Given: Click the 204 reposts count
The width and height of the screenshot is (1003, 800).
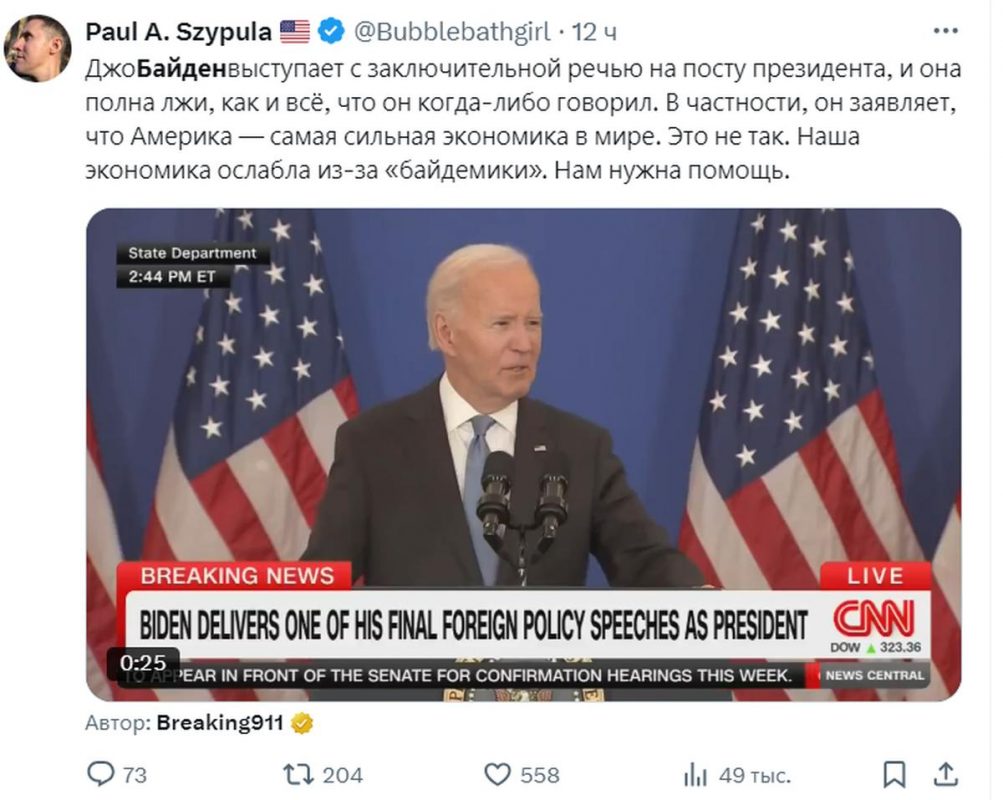Looking at the screenshot, I should [342, 775].
